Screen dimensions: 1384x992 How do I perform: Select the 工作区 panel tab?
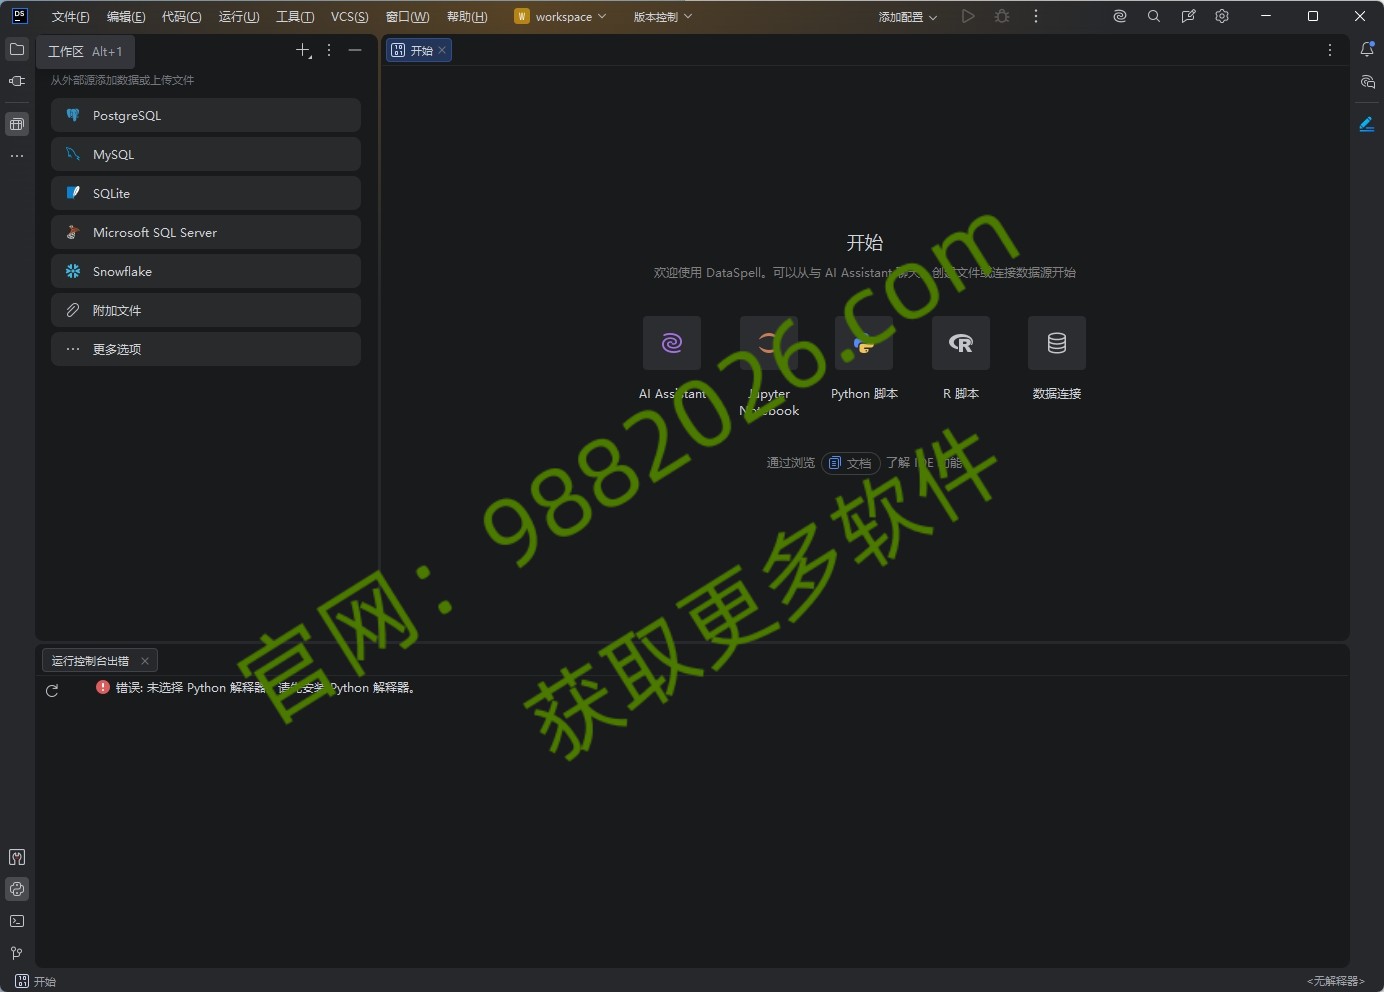tap(85, 51)
